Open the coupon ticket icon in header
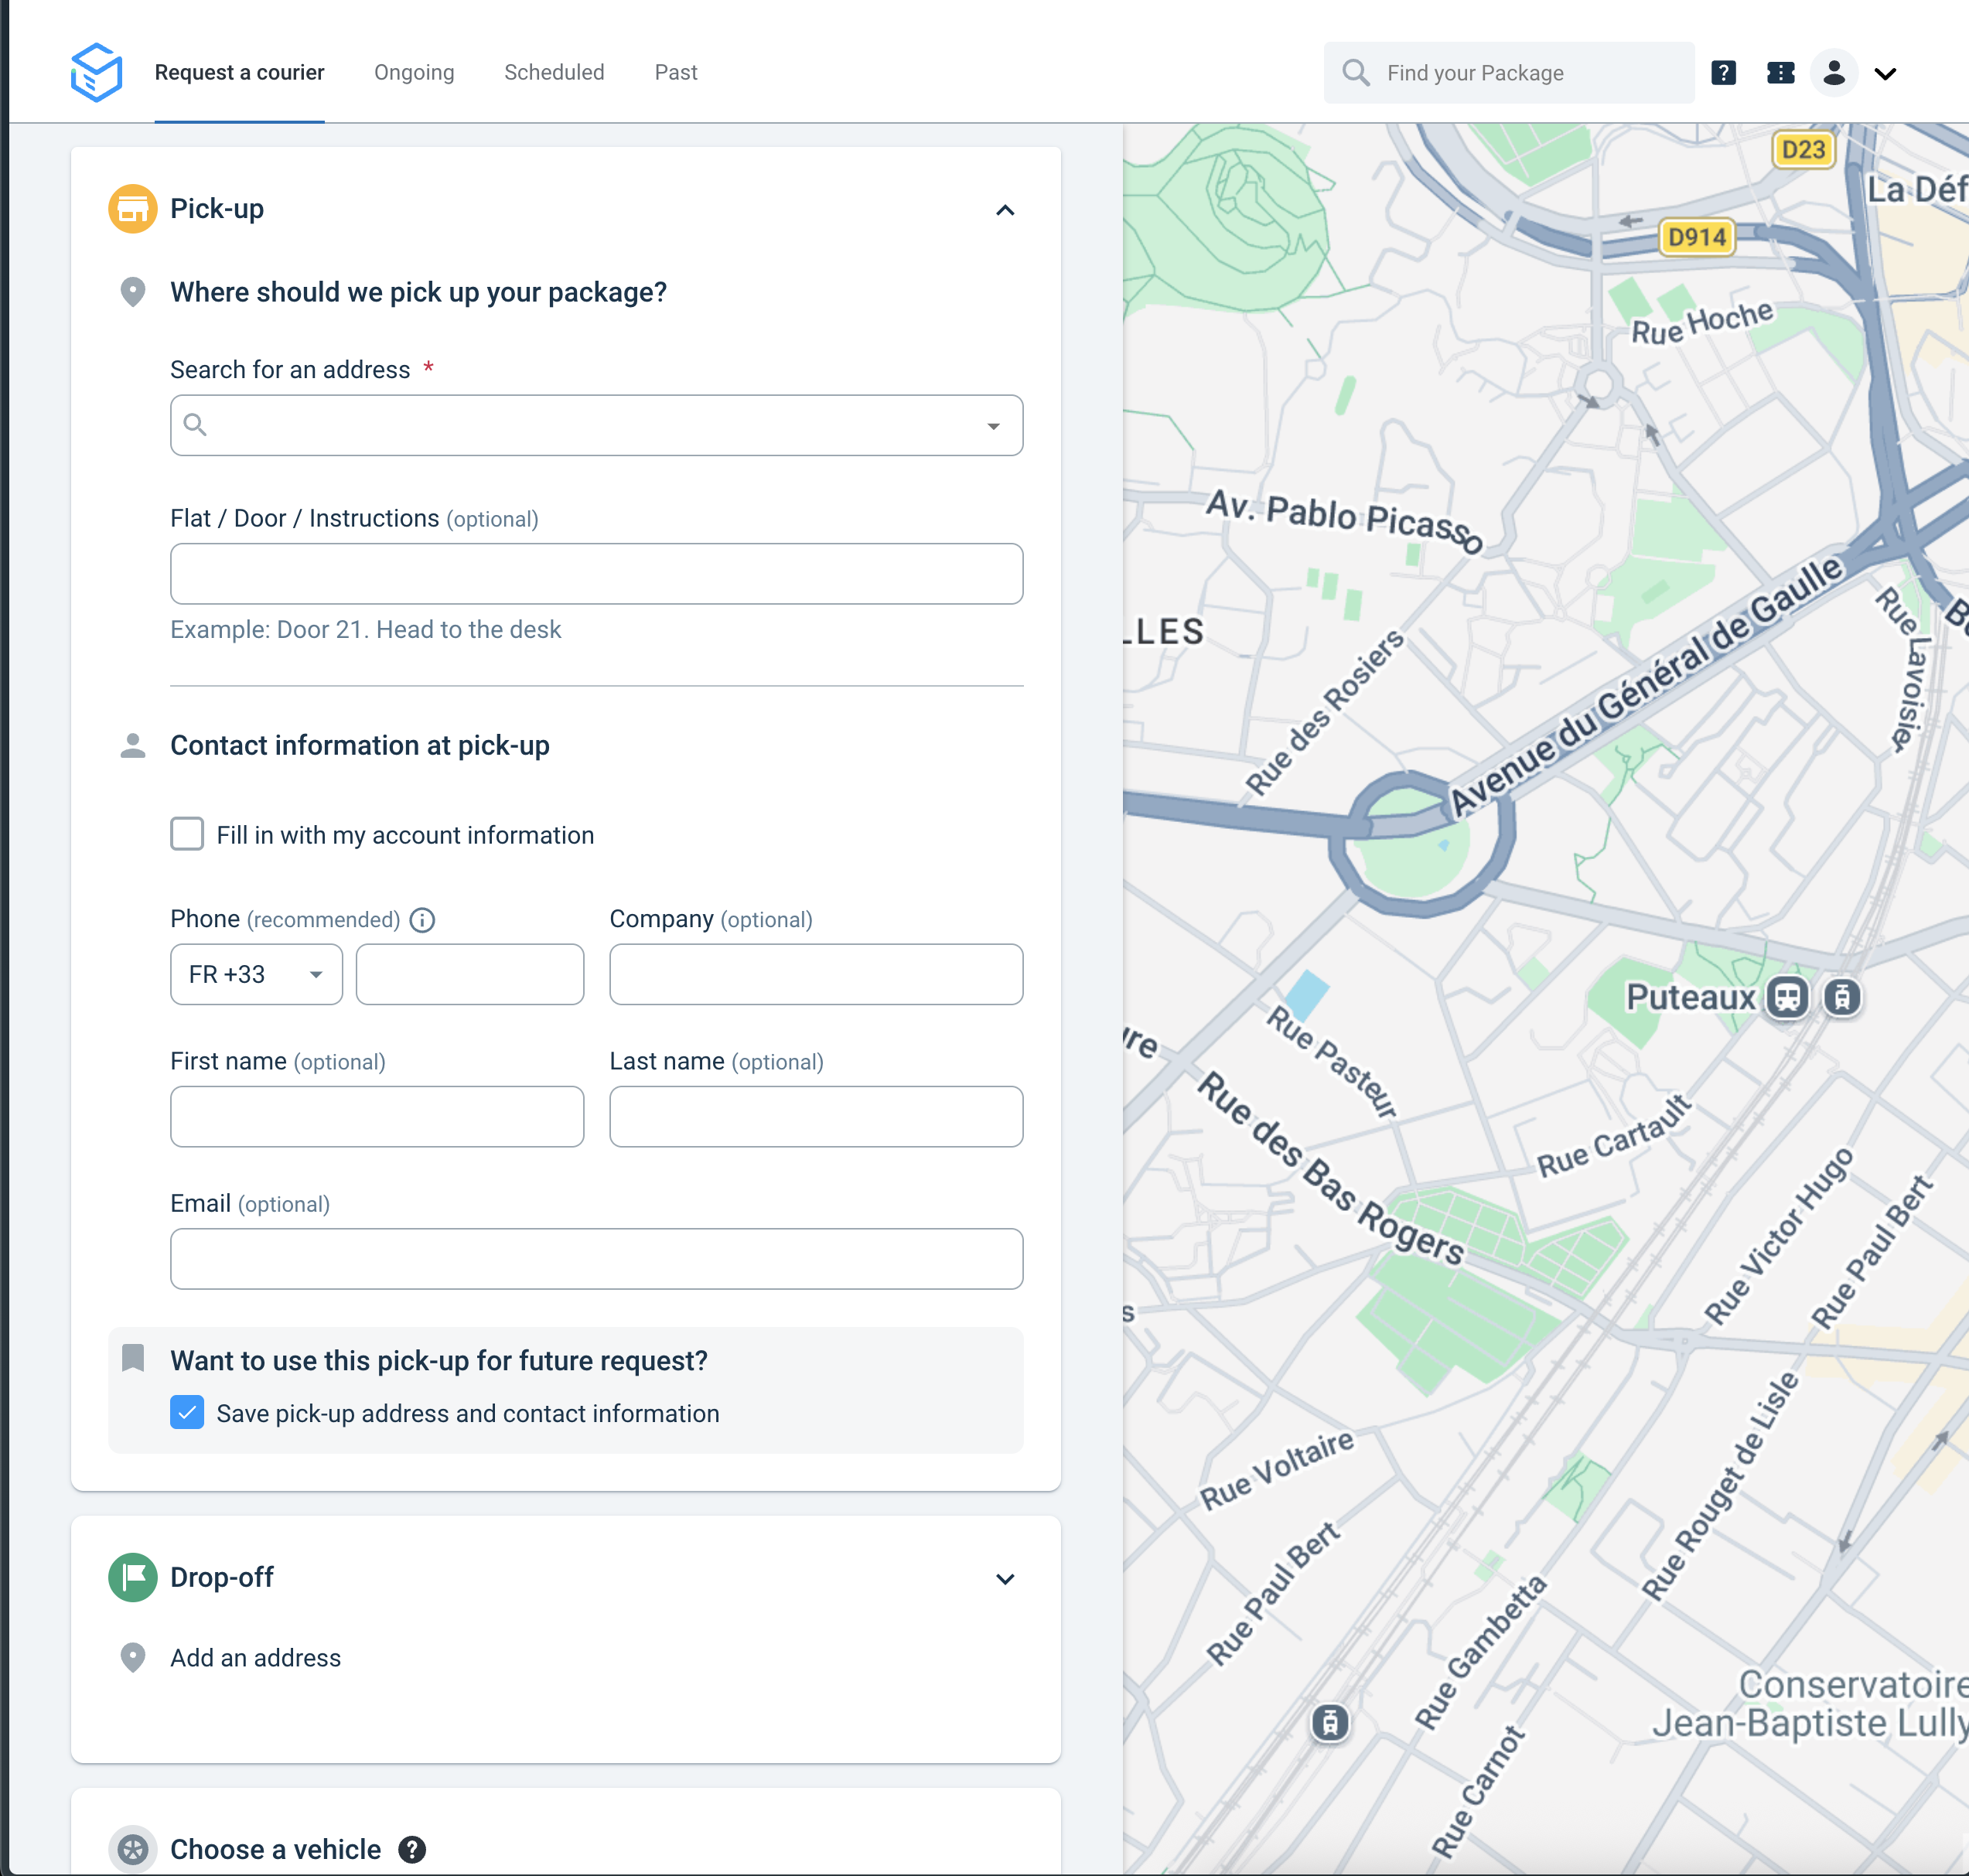The height and width of the screenshot is (1876, 1969). click(1780, 73)
